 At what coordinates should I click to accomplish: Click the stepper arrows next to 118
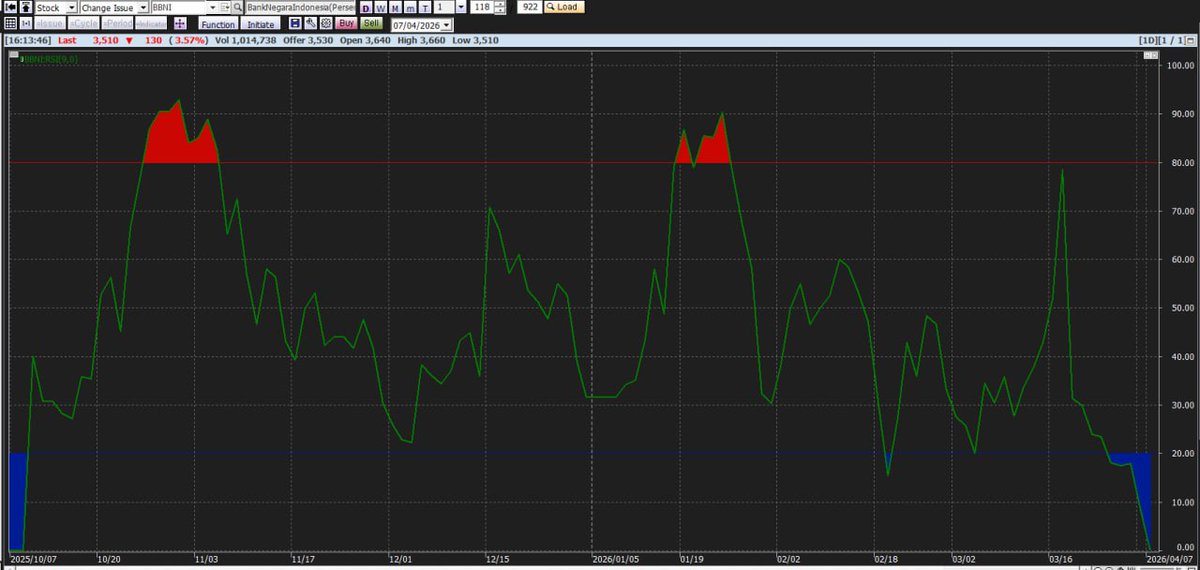(x=500, y=7)
